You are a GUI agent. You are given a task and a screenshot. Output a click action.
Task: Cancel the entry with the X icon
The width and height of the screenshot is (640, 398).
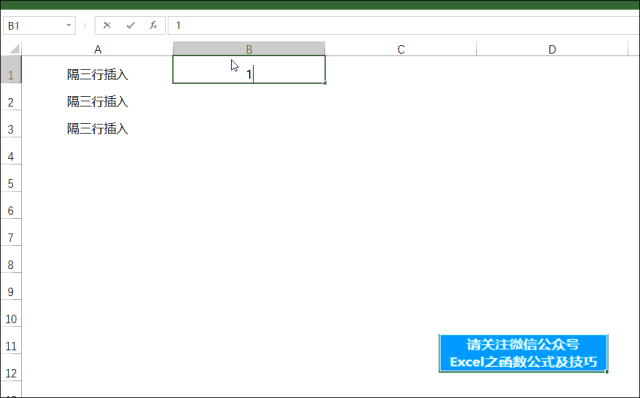pyautogui.click(x=107, y=25)
